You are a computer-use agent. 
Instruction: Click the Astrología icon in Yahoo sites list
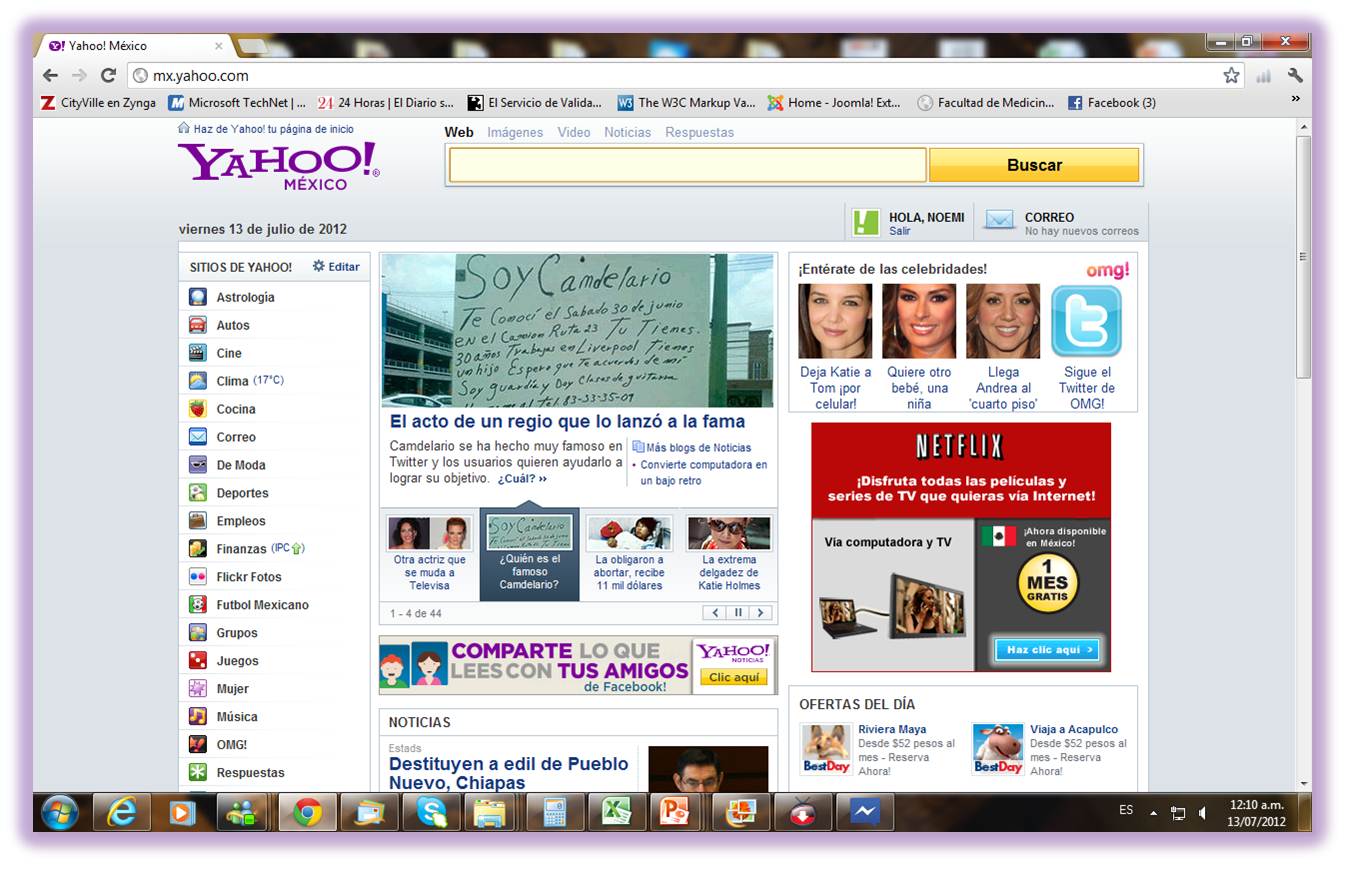click(198, 297)
